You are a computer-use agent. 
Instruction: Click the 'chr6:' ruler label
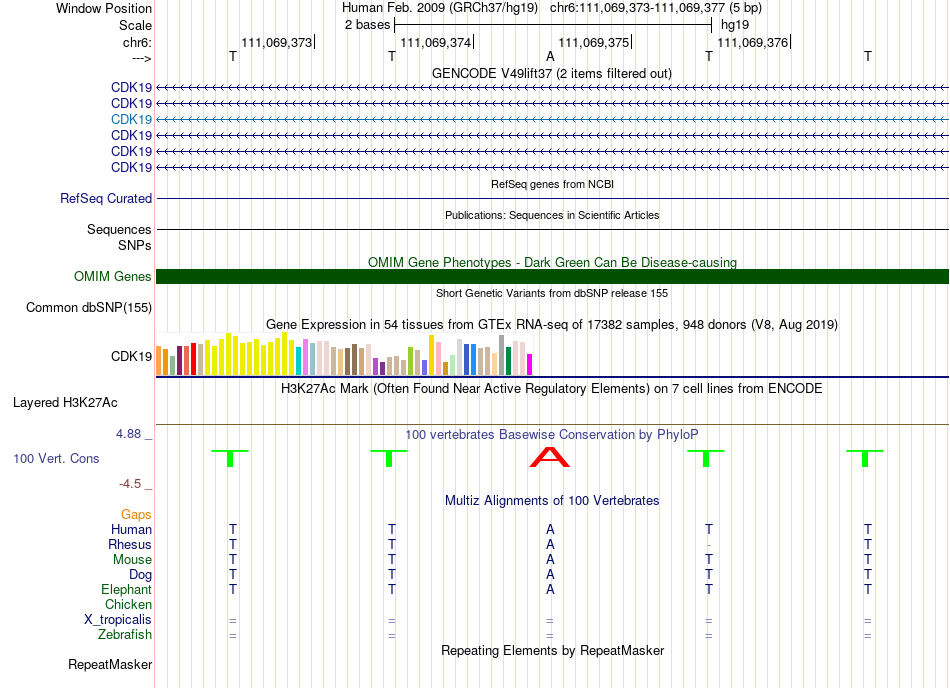point(138,42)
